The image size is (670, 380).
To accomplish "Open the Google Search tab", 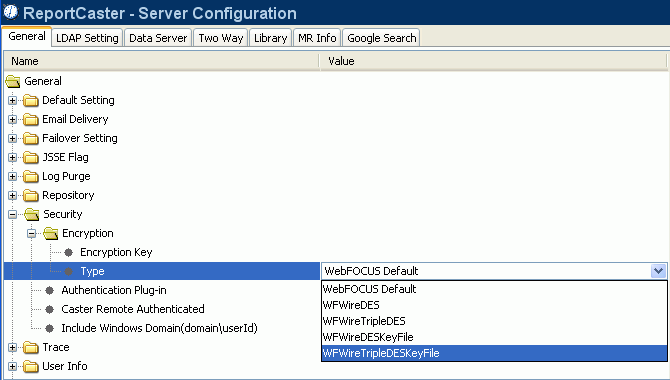I will pyautogui.click(x=382, y=38).
